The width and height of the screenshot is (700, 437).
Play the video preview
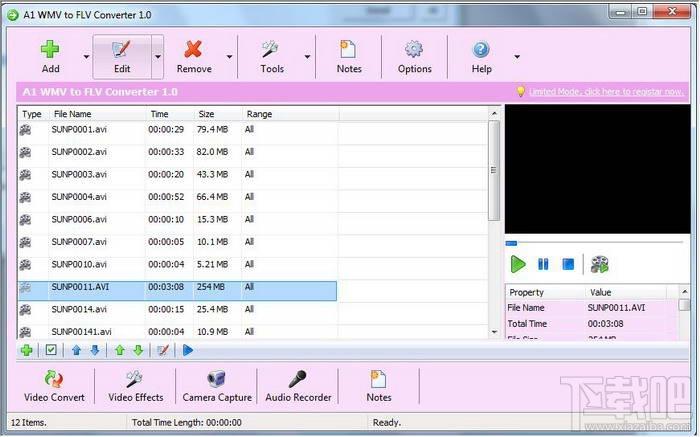click(518, 264)
